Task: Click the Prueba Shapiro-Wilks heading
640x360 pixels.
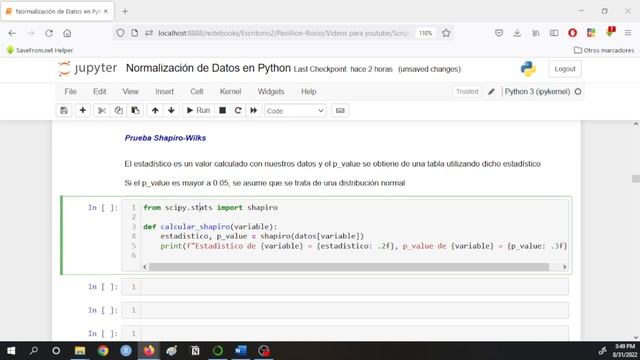Action: 165,138
